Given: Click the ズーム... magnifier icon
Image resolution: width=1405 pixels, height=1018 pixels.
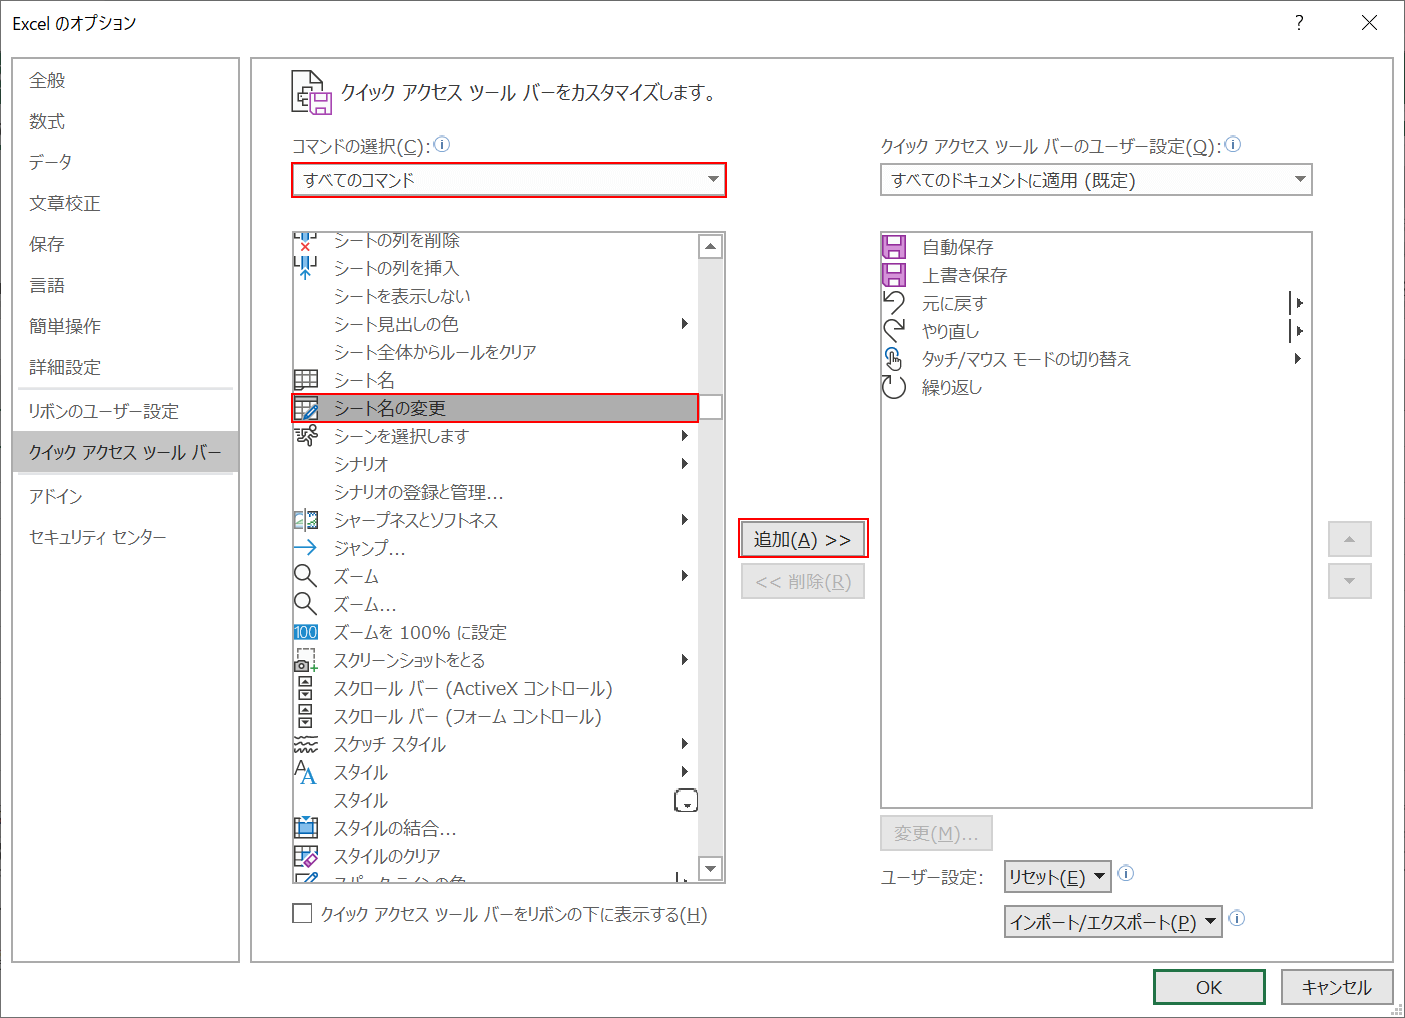Looking at the screenshot, I should click(306, 604).
